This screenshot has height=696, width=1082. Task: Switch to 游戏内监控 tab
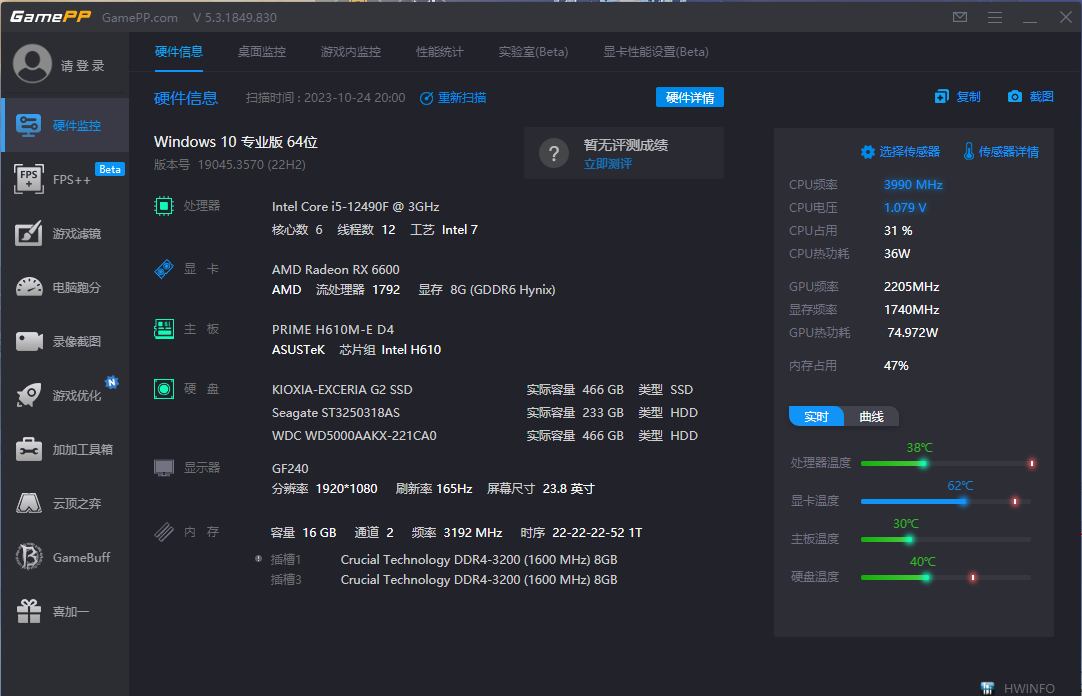351,52
